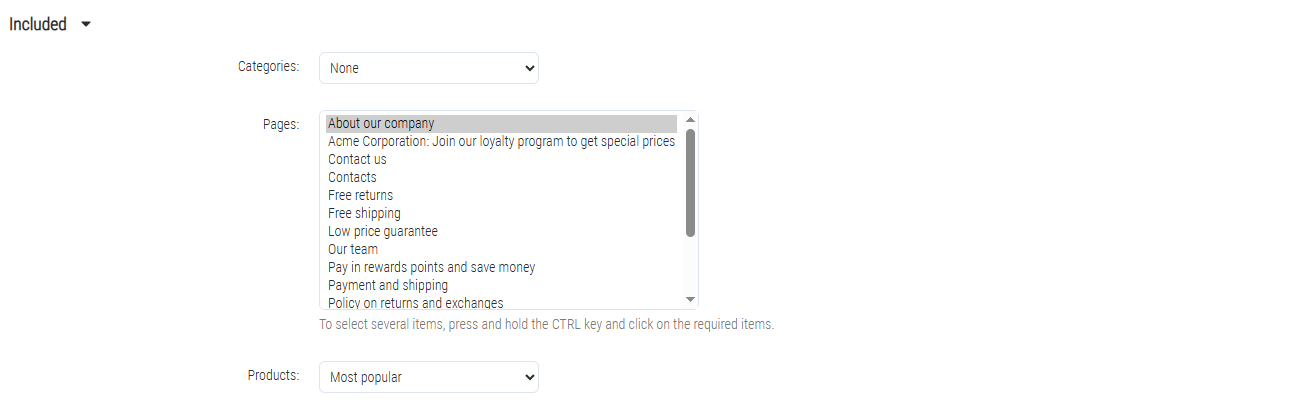1310x406 pixels.
Task: Pick 'Free shipping' in the list
Action: tap(501, 213)
